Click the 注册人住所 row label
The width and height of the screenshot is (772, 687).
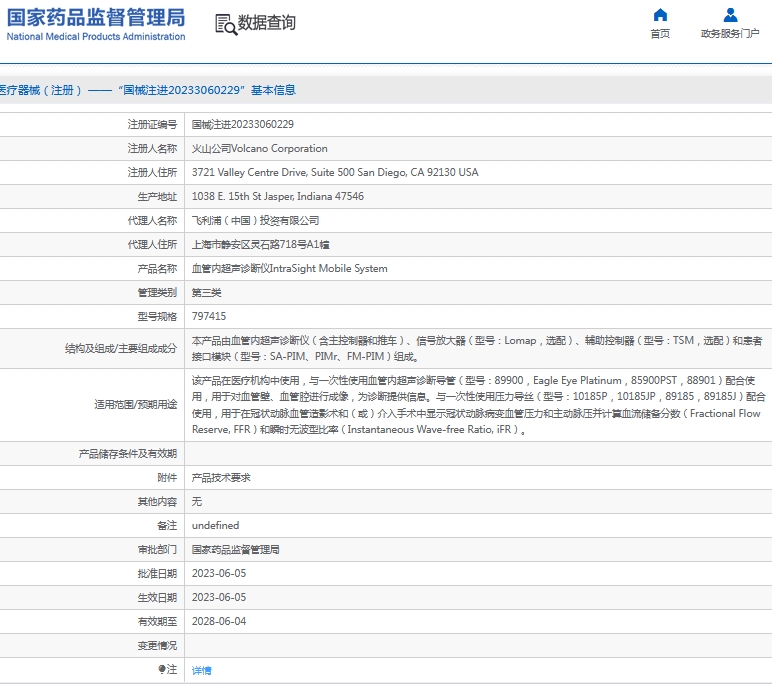[x=152, y=172]
